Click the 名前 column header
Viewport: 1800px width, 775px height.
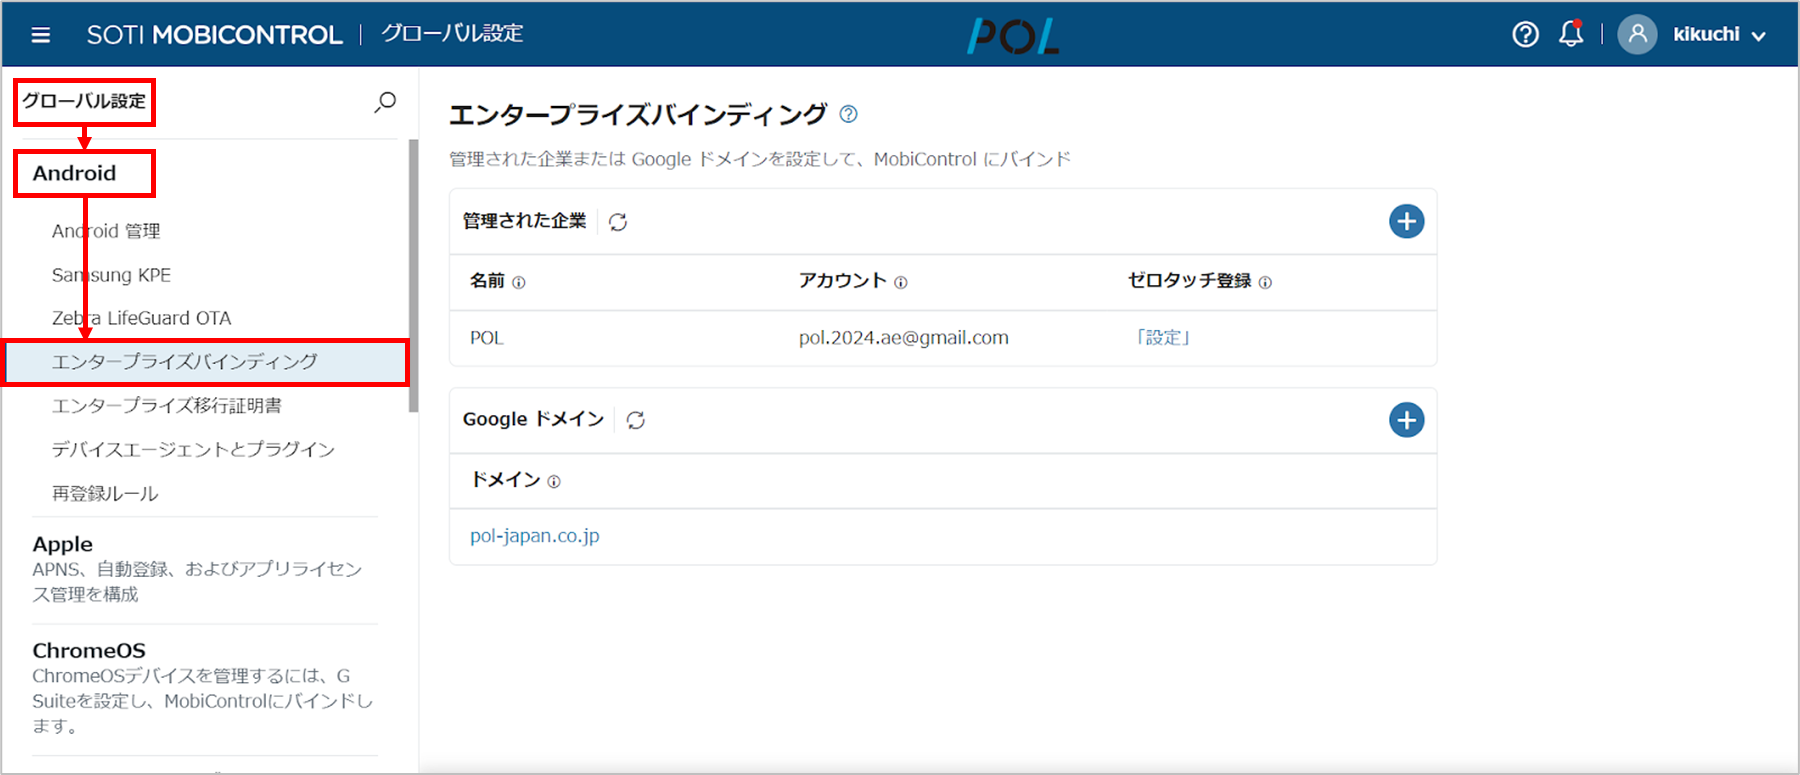tap(487, 281)
